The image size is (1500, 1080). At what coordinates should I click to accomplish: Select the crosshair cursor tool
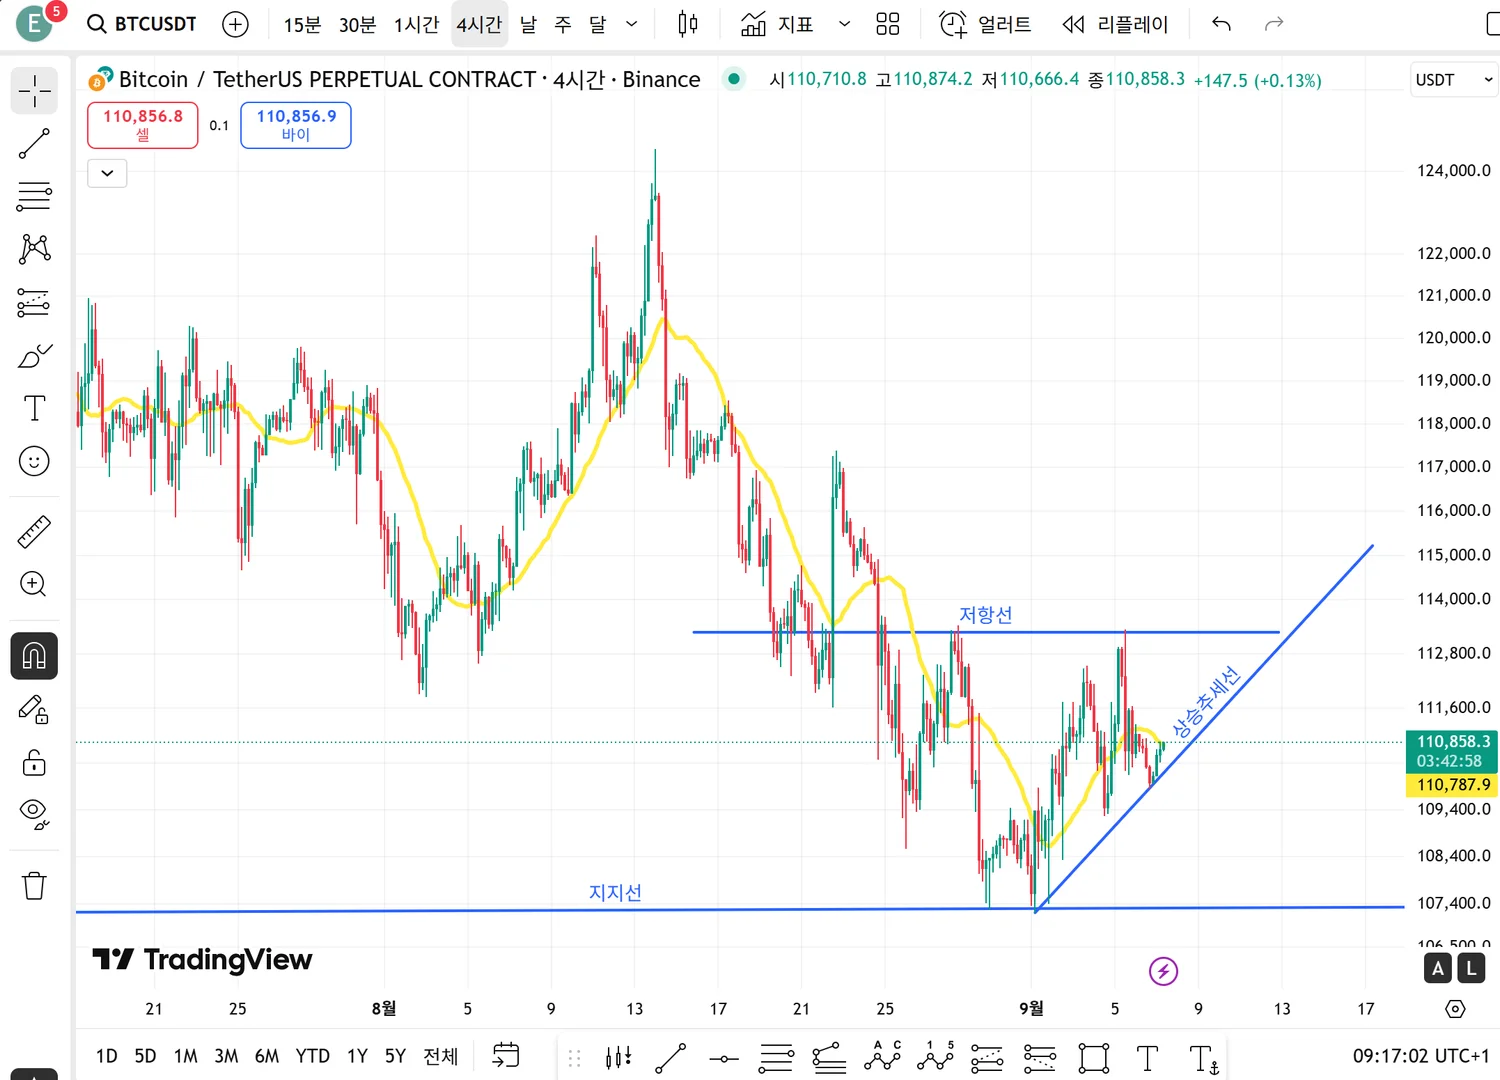[x=34, y=91]
